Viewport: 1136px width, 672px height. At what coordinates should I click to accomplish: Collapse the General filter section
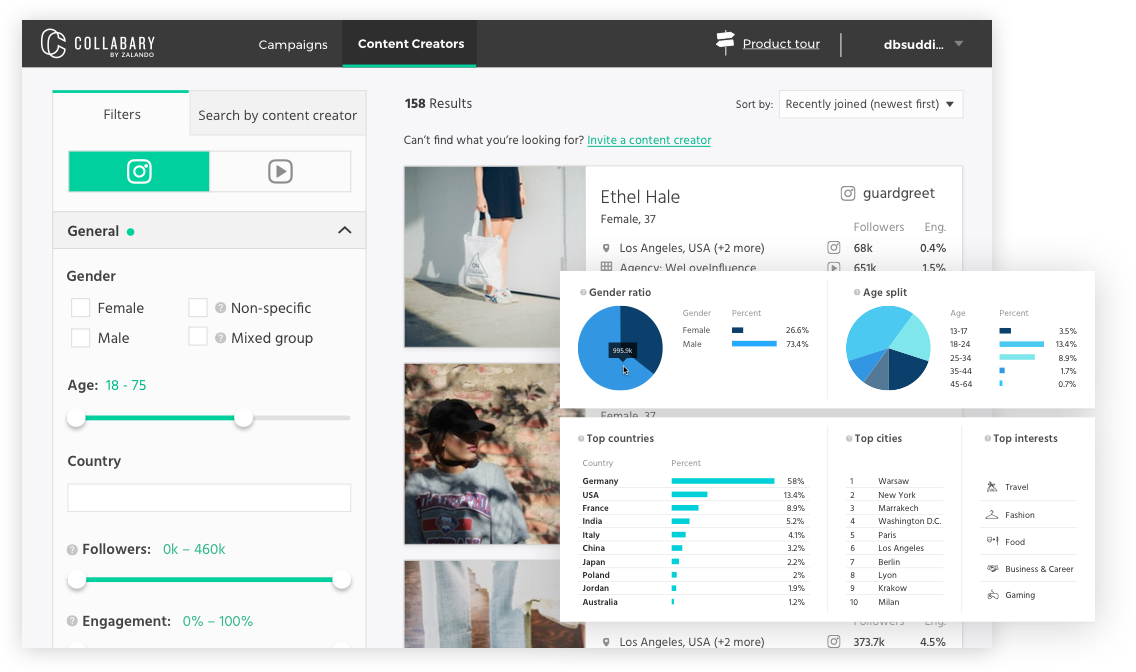point(344,231)
